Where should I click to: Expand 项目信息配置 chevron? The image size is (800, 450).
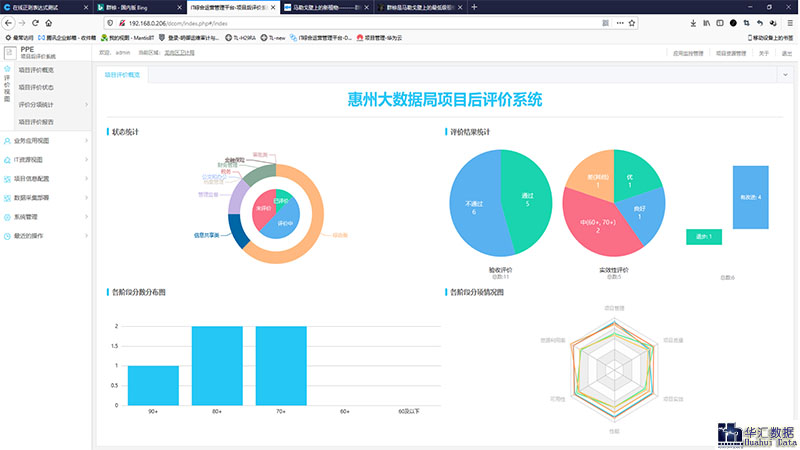pos(86,179)
